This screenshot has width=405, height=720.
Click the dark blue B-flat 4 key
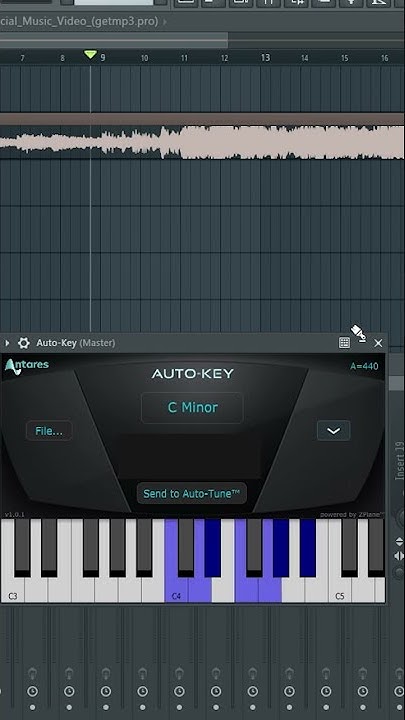[308, 546]
